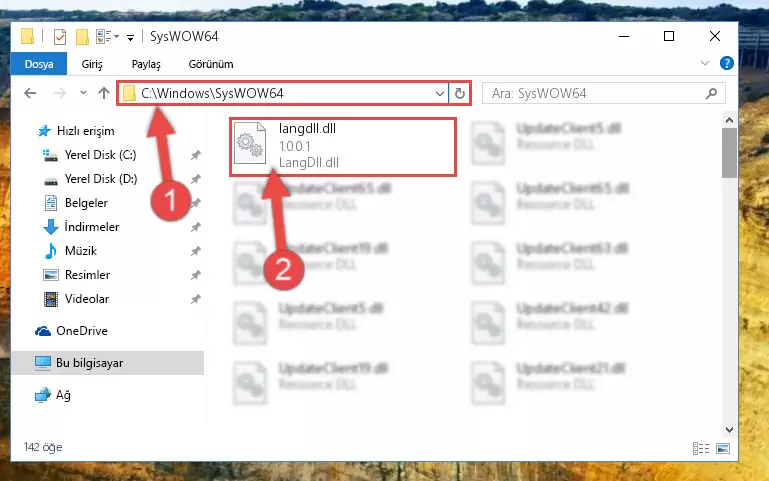The width and height of the screenshot is (769, 481).
Task: Select the Görünüm tab
Action: tap(211, 64)
